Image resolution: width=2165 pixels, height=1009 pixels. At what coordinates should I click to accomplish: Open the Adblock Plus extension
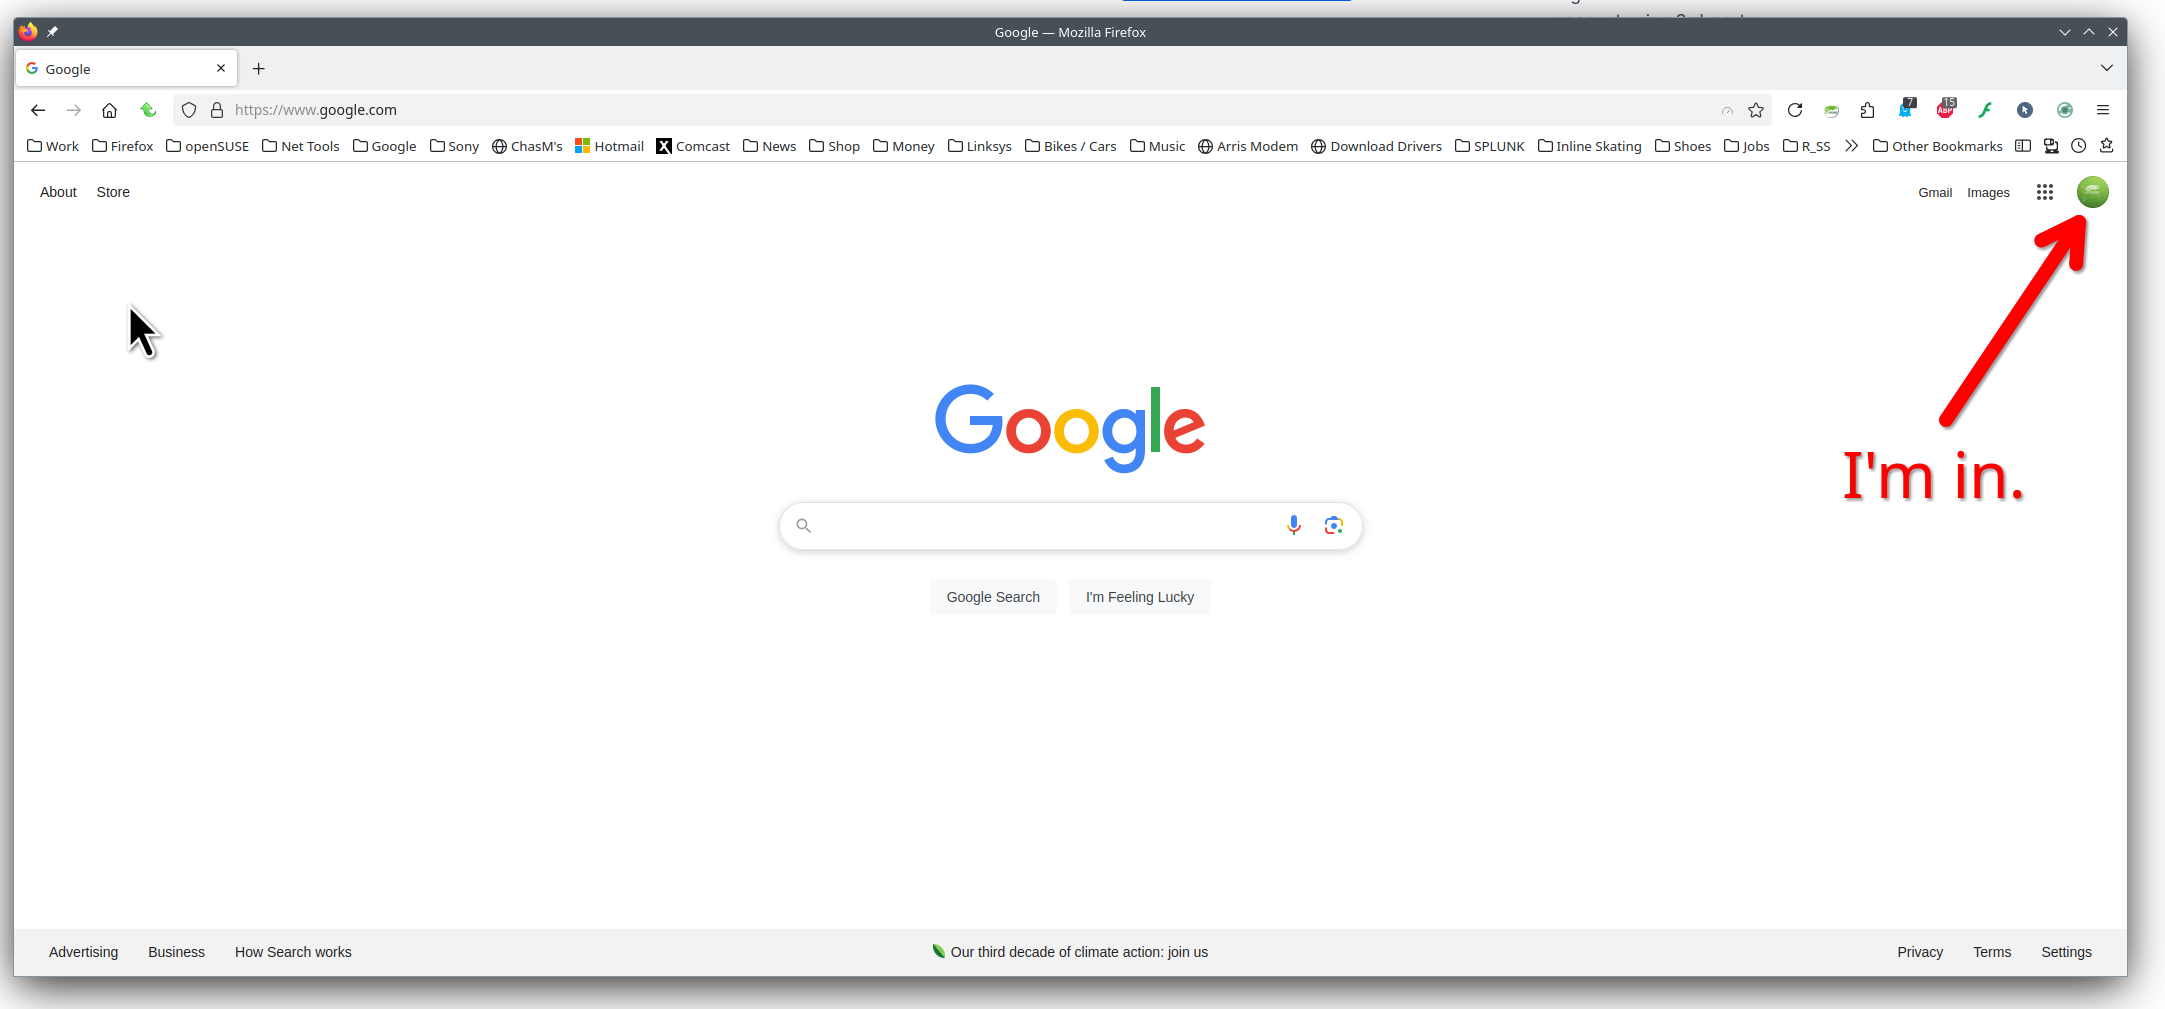point(1946,108)
